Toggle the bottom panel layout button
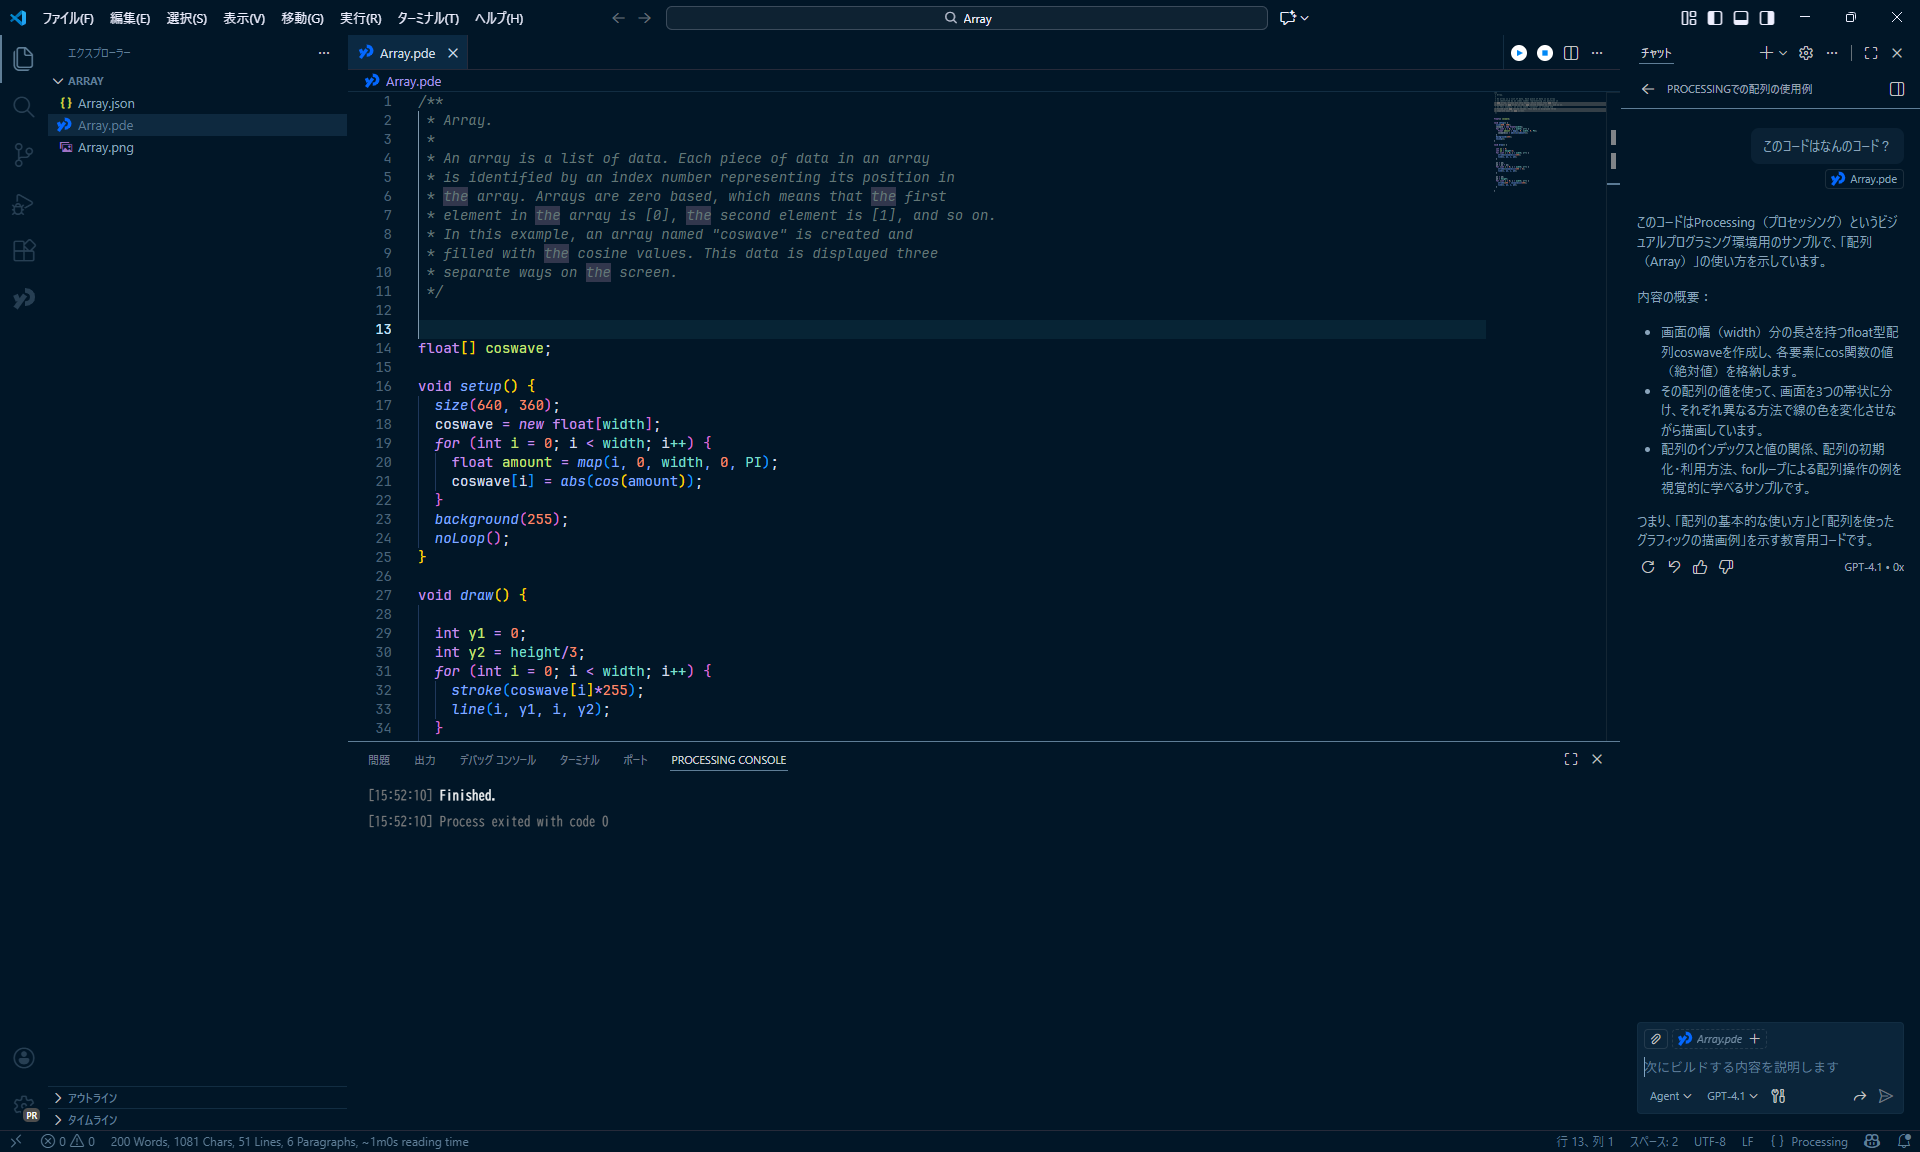This screenshot has height=1152, width=1920. click(x=1741, y=18)
